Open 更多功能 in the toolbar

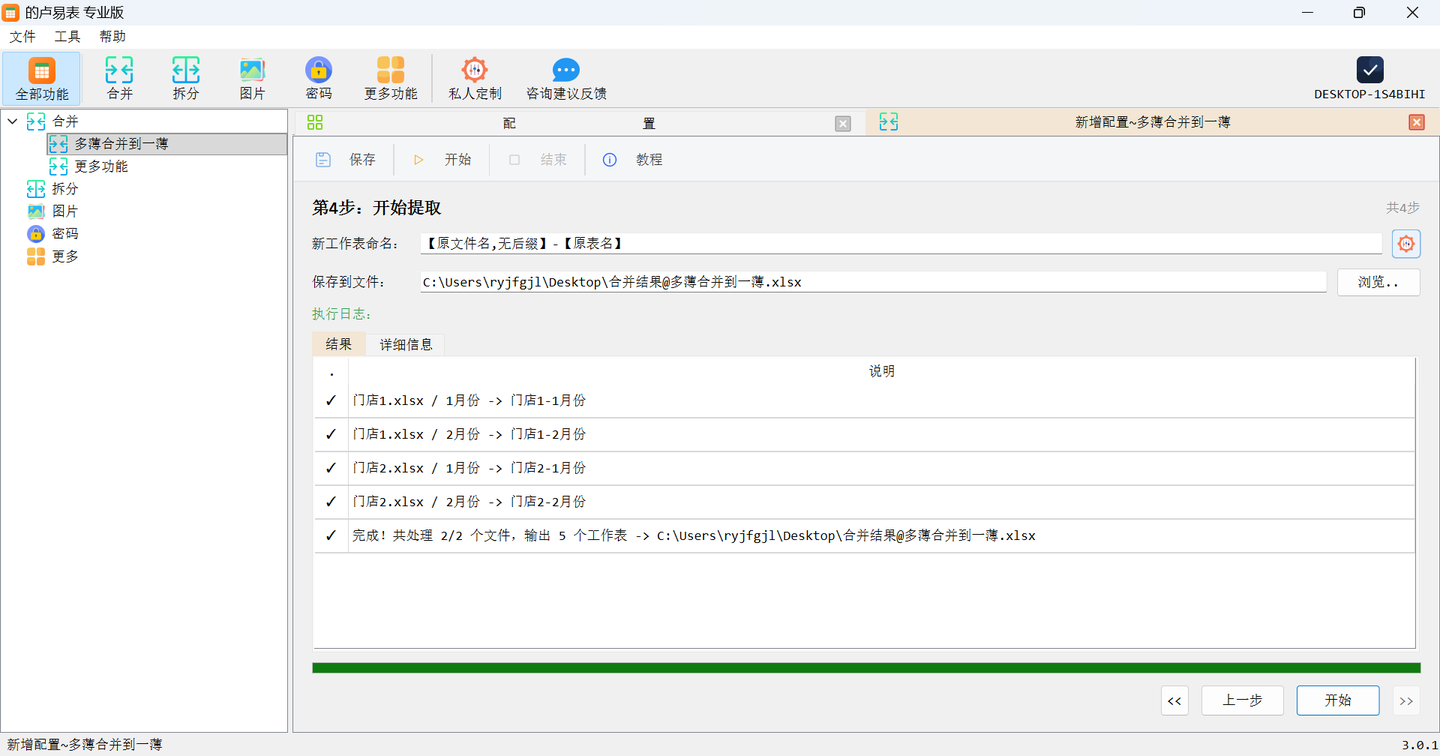click(x=391, y=78)
